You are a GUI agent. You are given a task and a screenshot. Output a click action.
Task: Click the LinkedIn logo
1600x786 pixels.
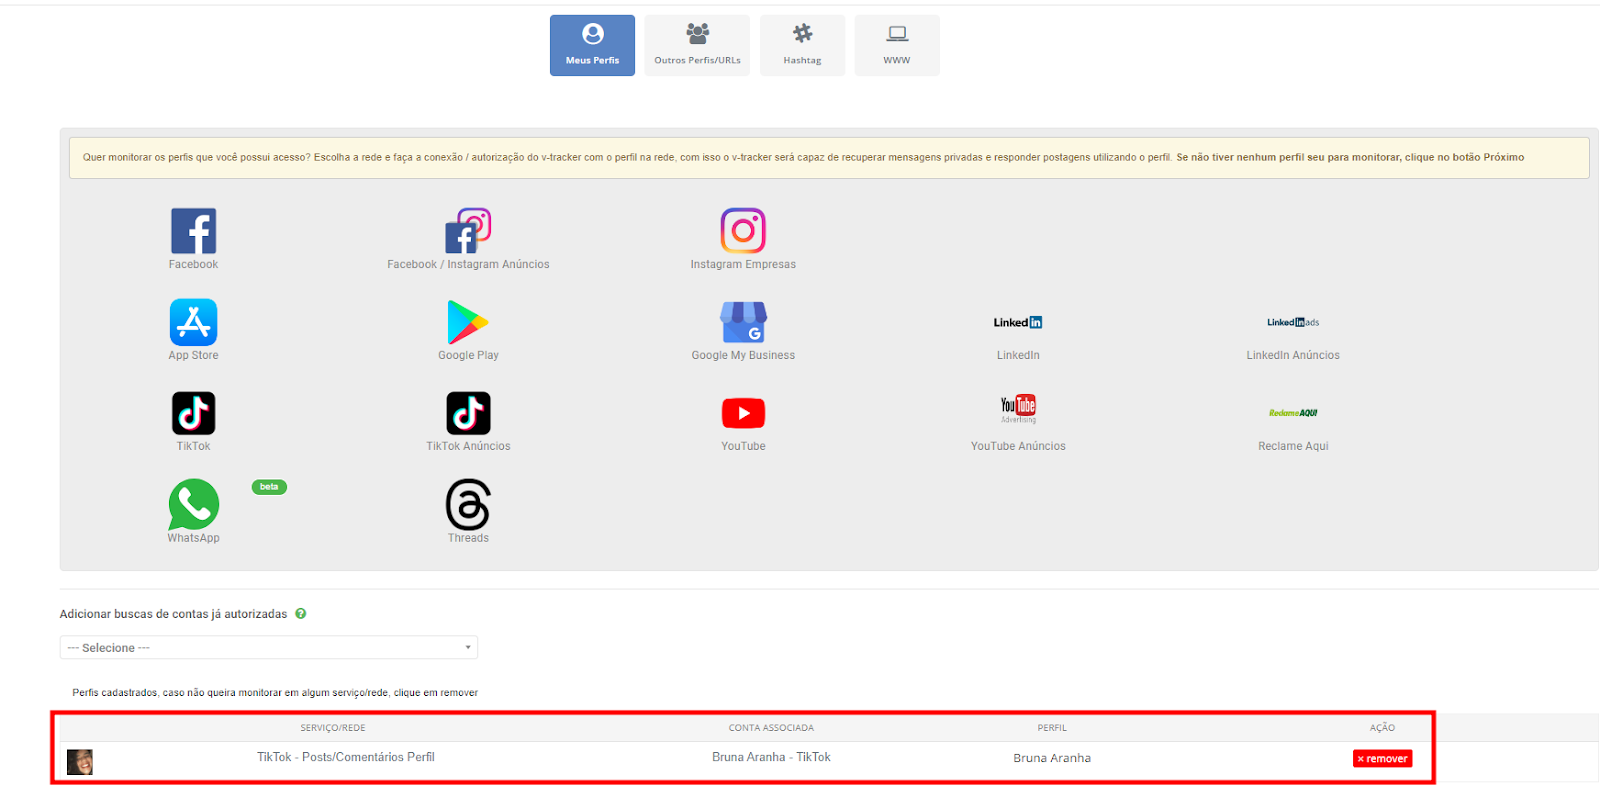[1018, 322]
